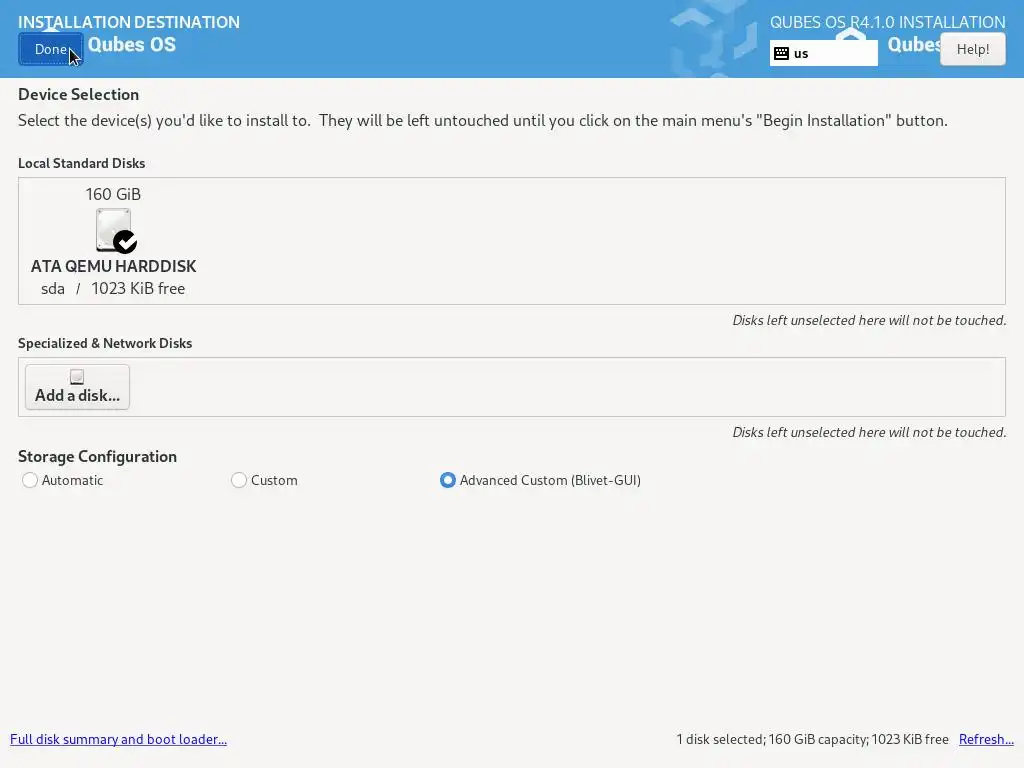The height and width of the screenshot is (768, 1024).
Task: Select Advanced Custom (Blivet-GUI) option
Action: coord(540,480)
